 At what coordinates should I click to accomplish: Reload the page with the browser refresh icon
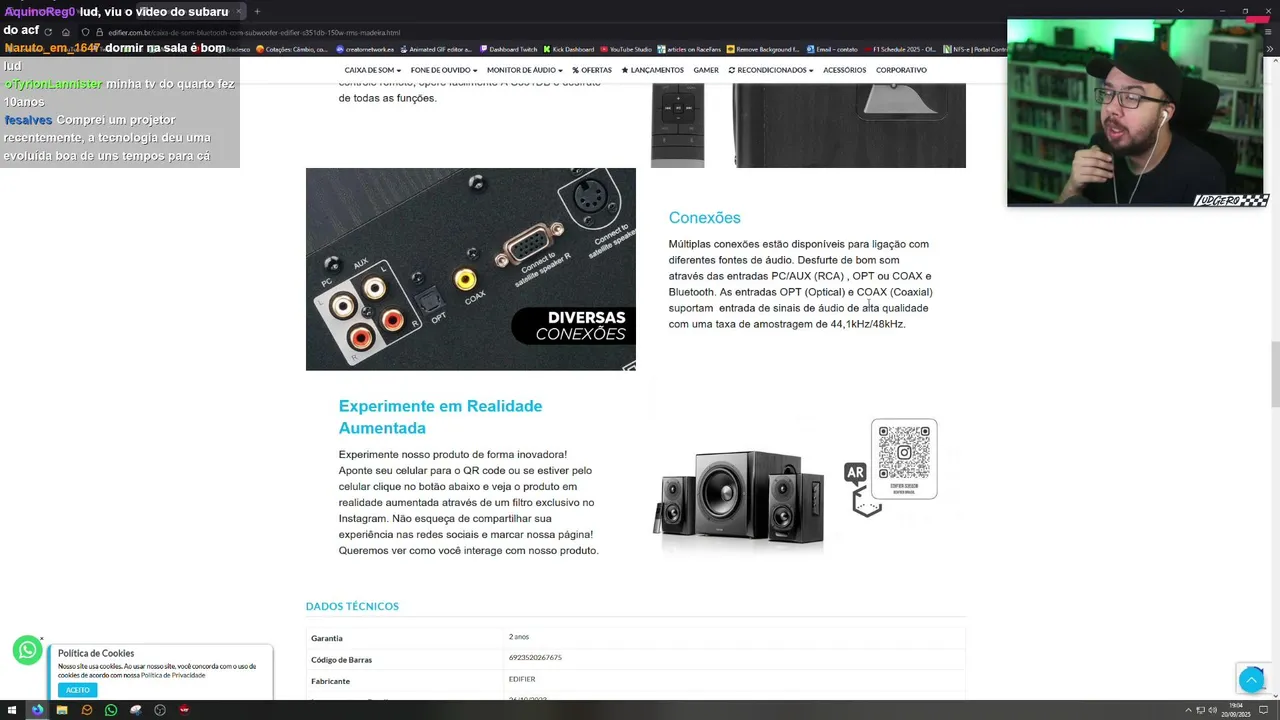[x=47, y=32]
